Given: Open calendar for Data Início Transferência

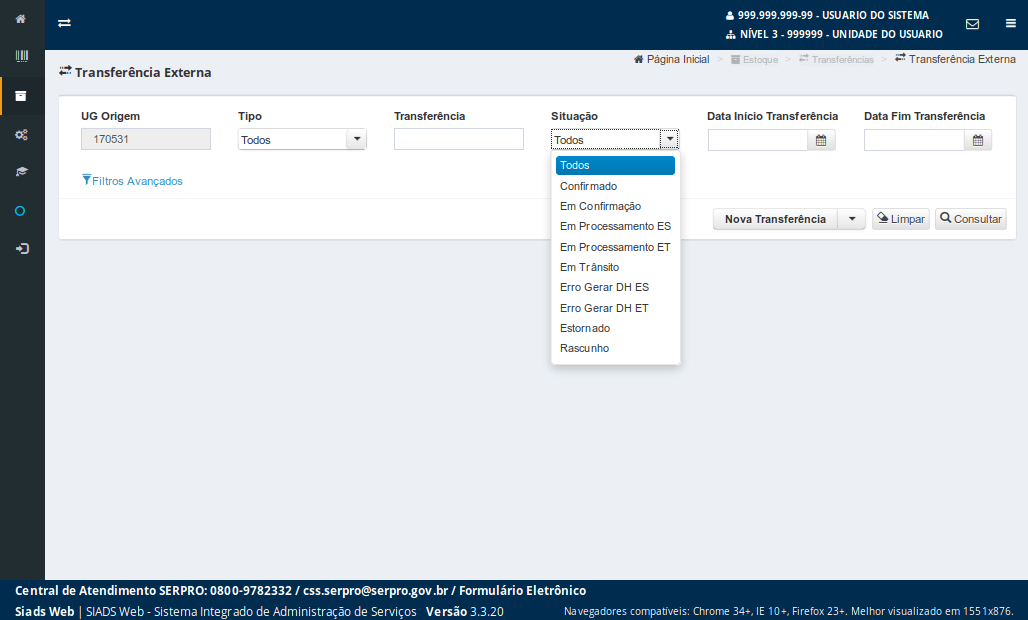Looking at the screenshot, I should point(821,140).
